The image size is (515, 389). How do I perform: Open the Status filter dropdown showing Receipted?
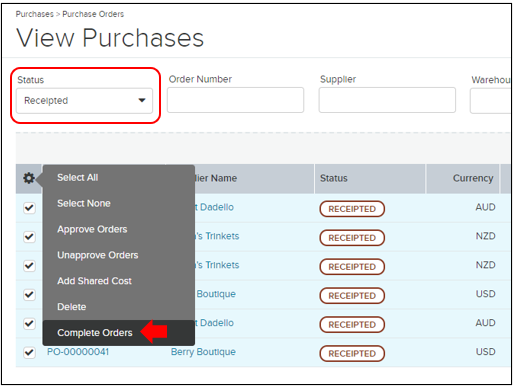(85, 101)
